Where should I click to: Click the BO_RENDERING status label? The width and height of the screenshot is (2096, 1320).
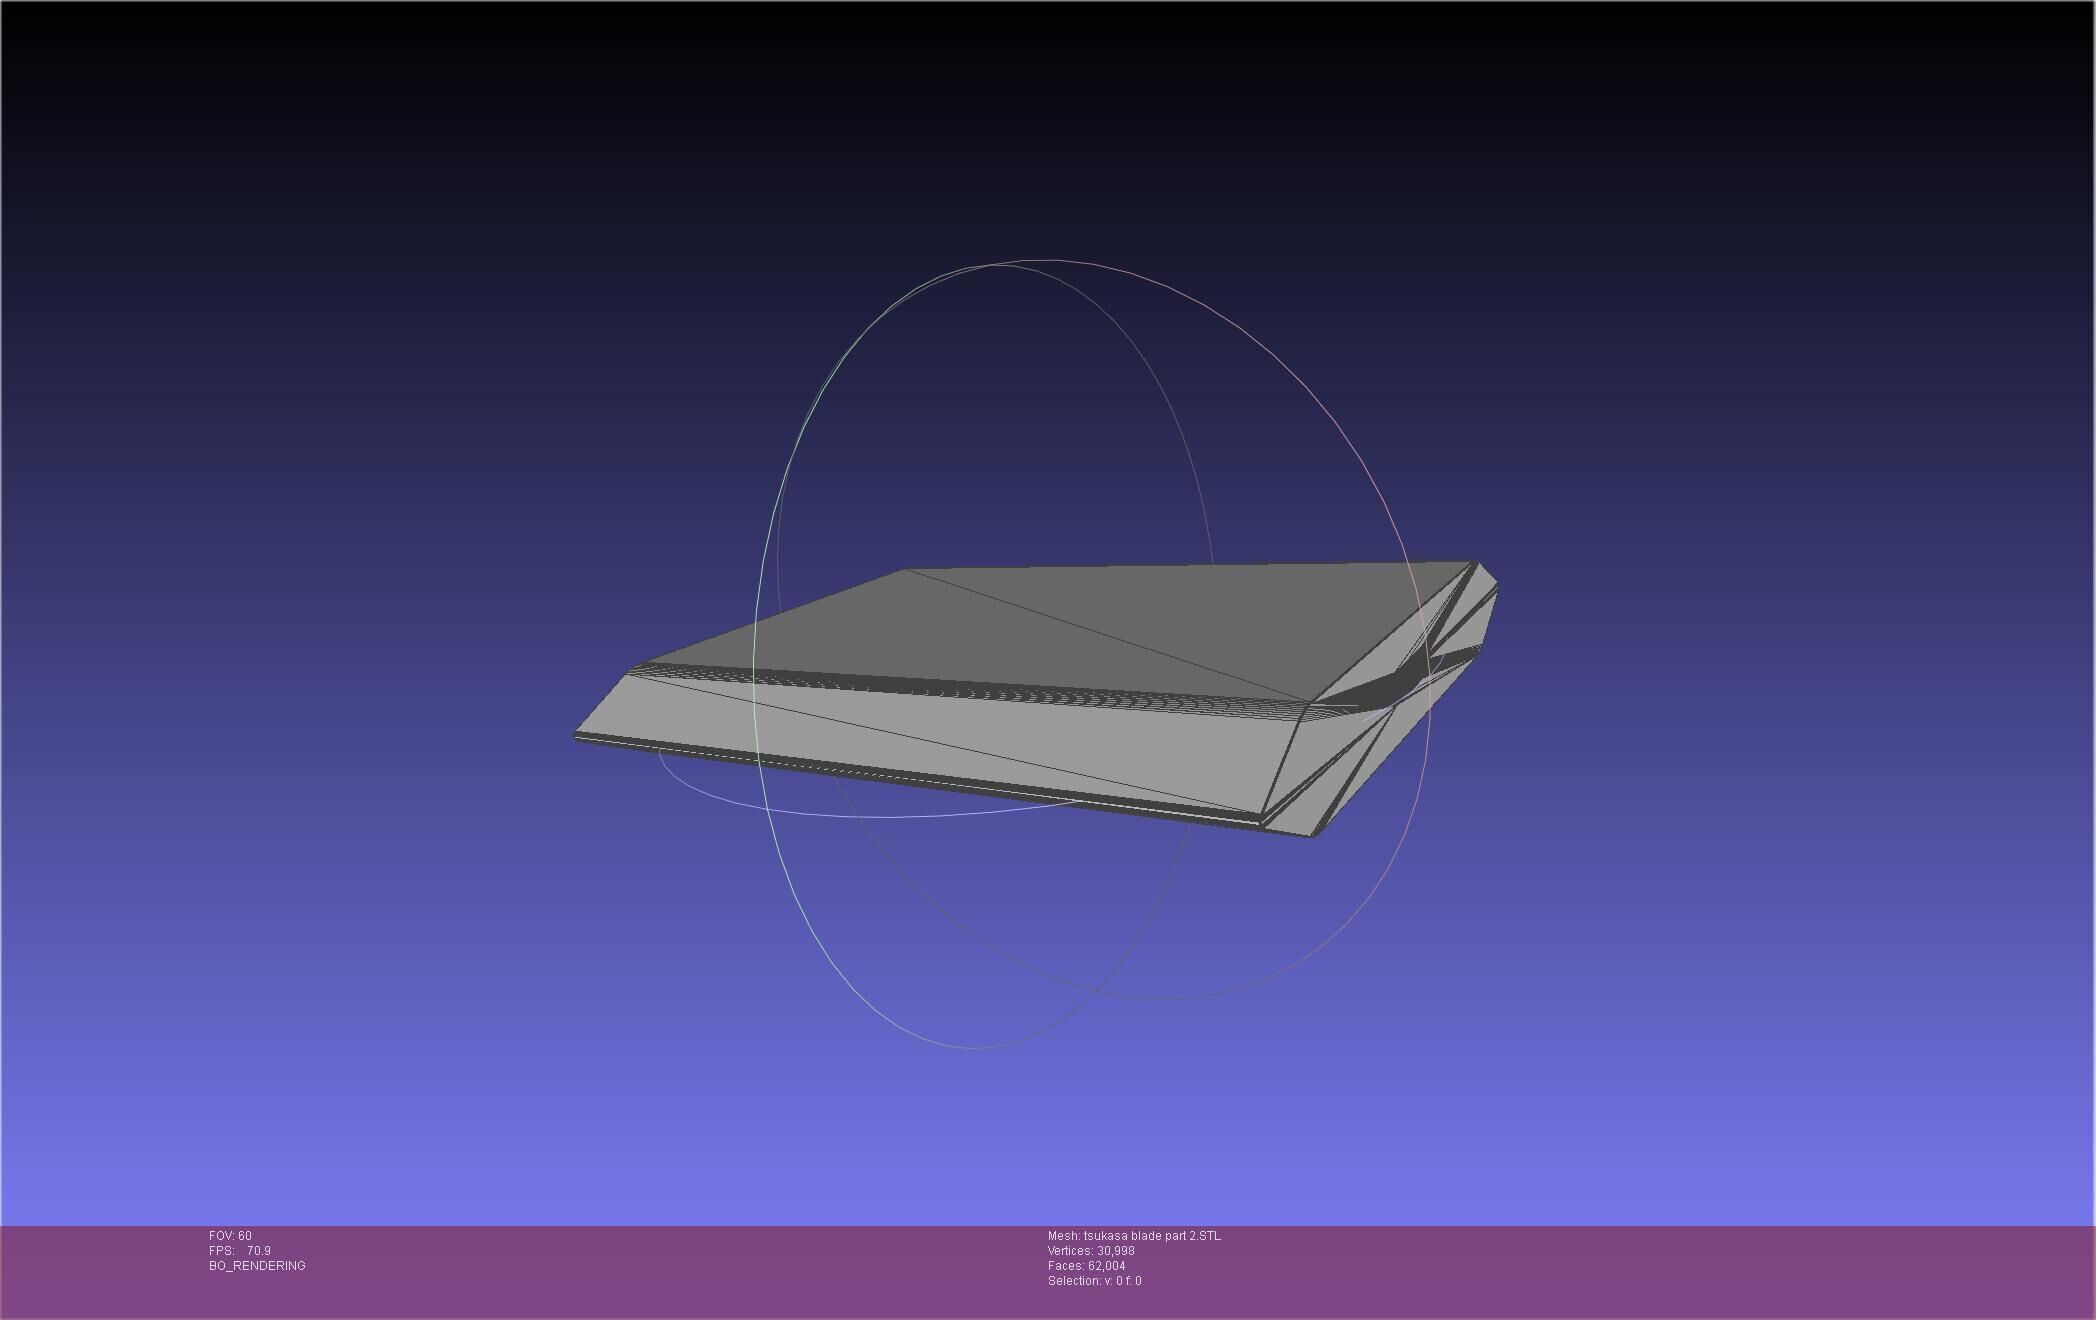pyautogui.click(x=257, y=1266)
